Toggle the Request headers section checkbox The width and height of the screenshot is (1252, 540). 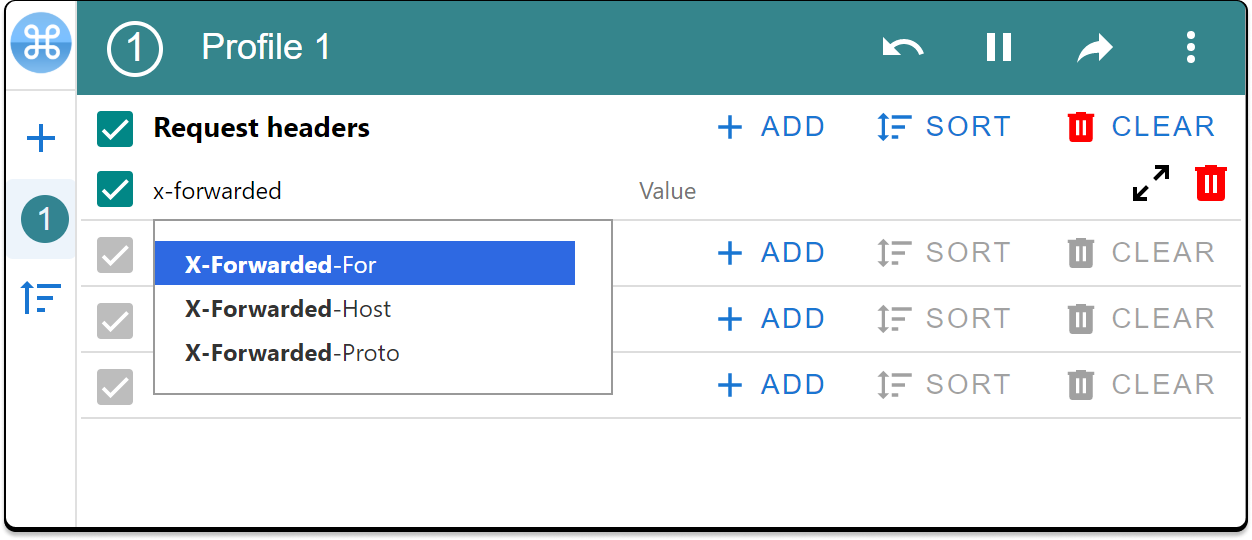pyautogui.click(x=115, y=128)
